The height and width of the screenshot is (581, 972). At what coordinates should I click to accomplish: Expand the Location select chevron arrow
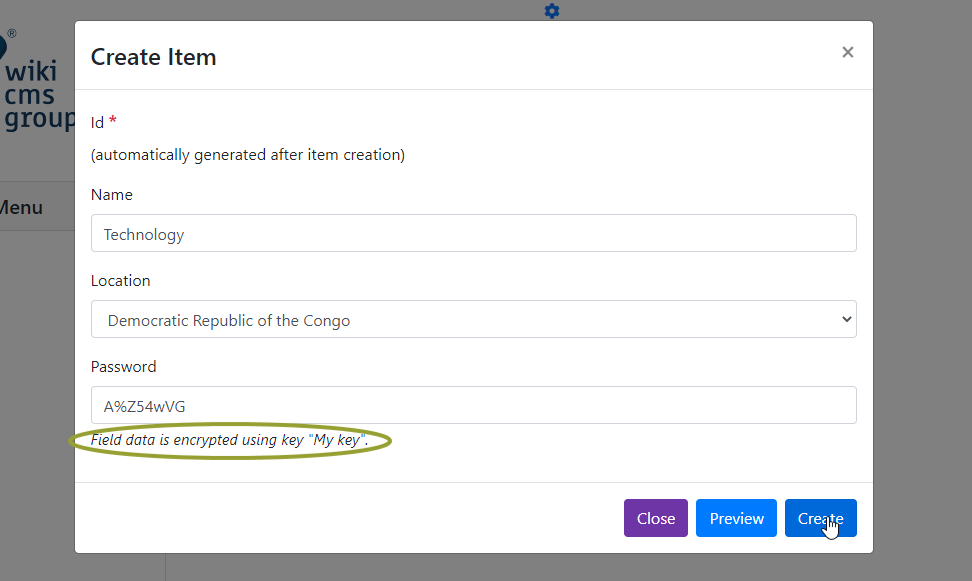[x=846, y=319]
